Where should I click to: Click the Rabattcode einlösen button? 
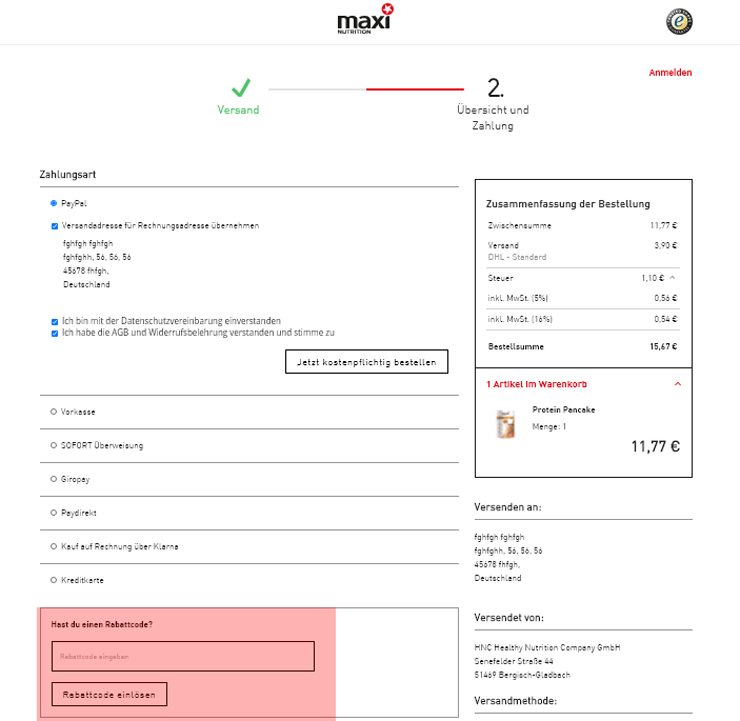pos(109,695)
